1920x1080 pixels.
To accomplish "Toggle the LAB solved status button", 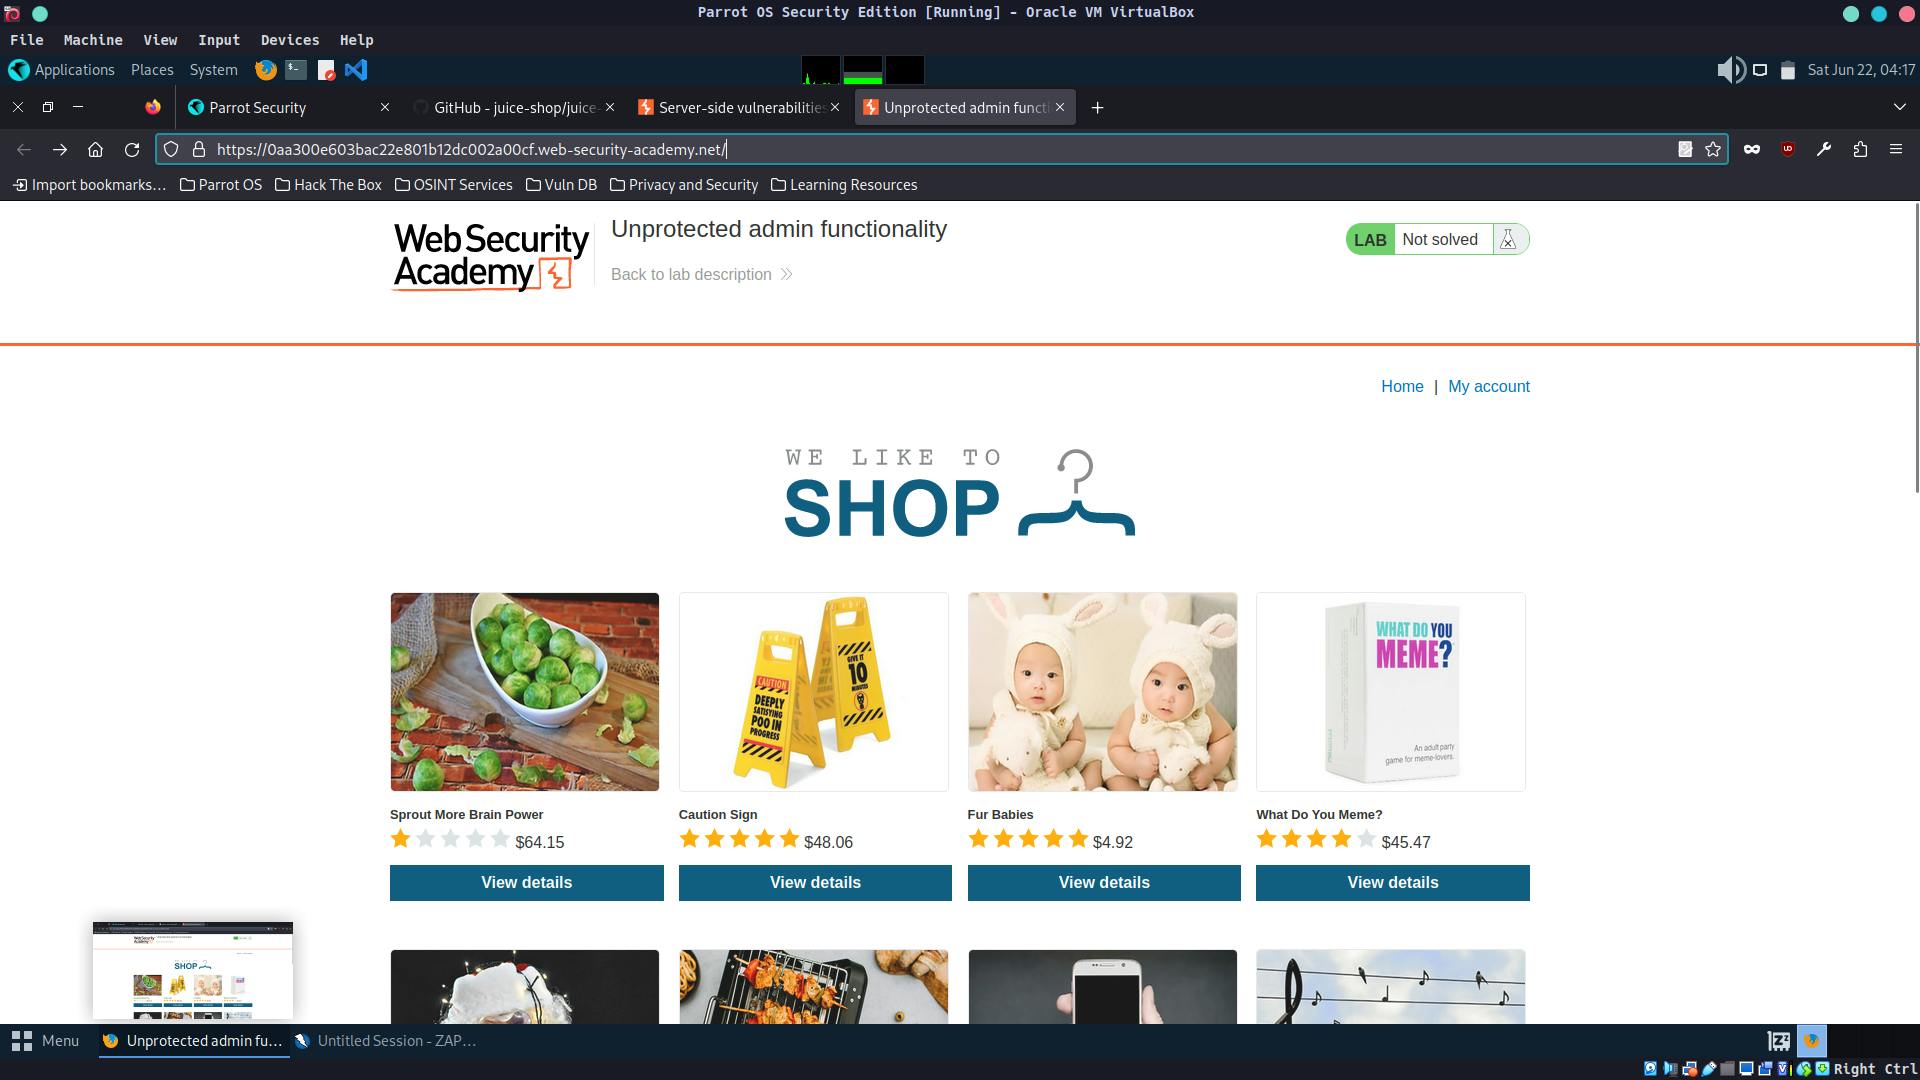I will pos(1437,239).
